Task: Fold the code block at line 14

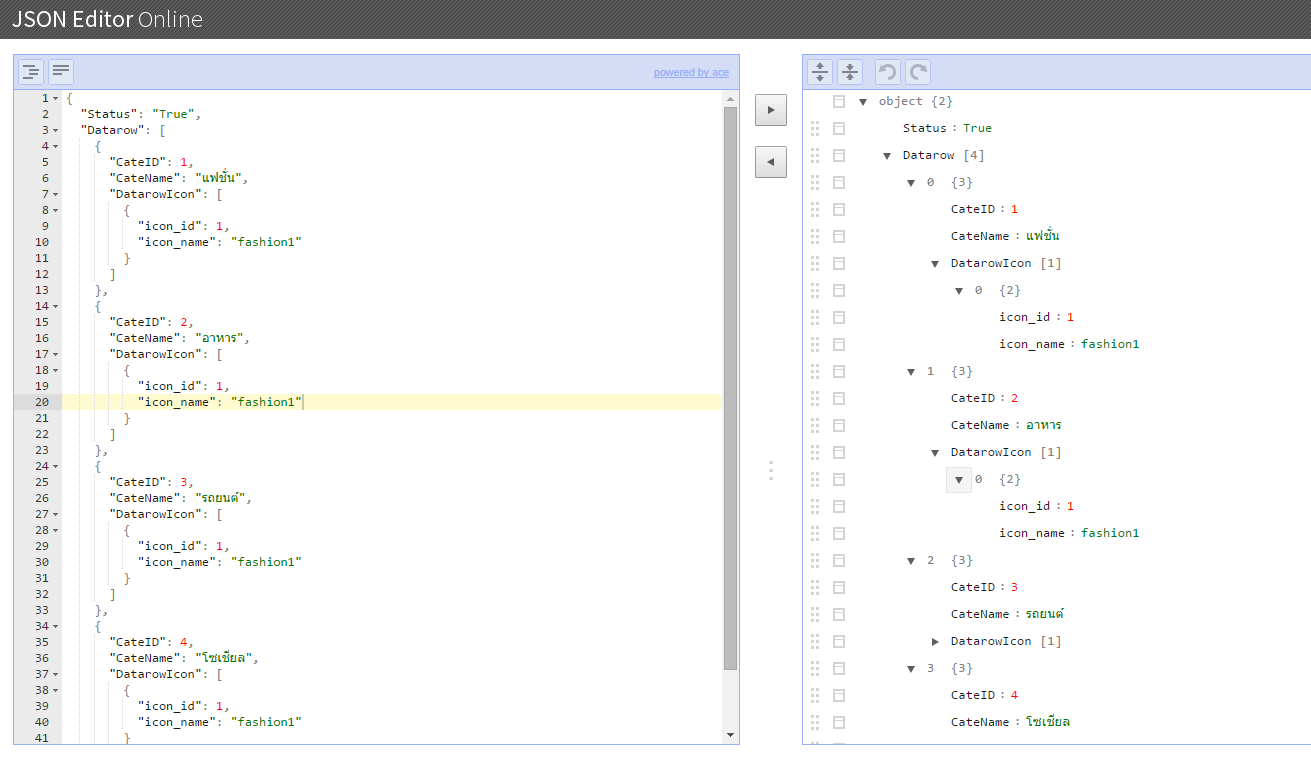Action: (55, 306)
